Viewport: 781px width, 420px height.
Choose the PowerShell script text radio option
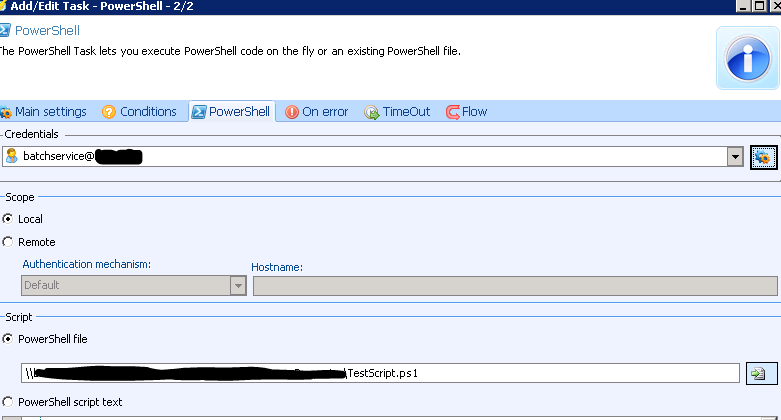[7, 402]
